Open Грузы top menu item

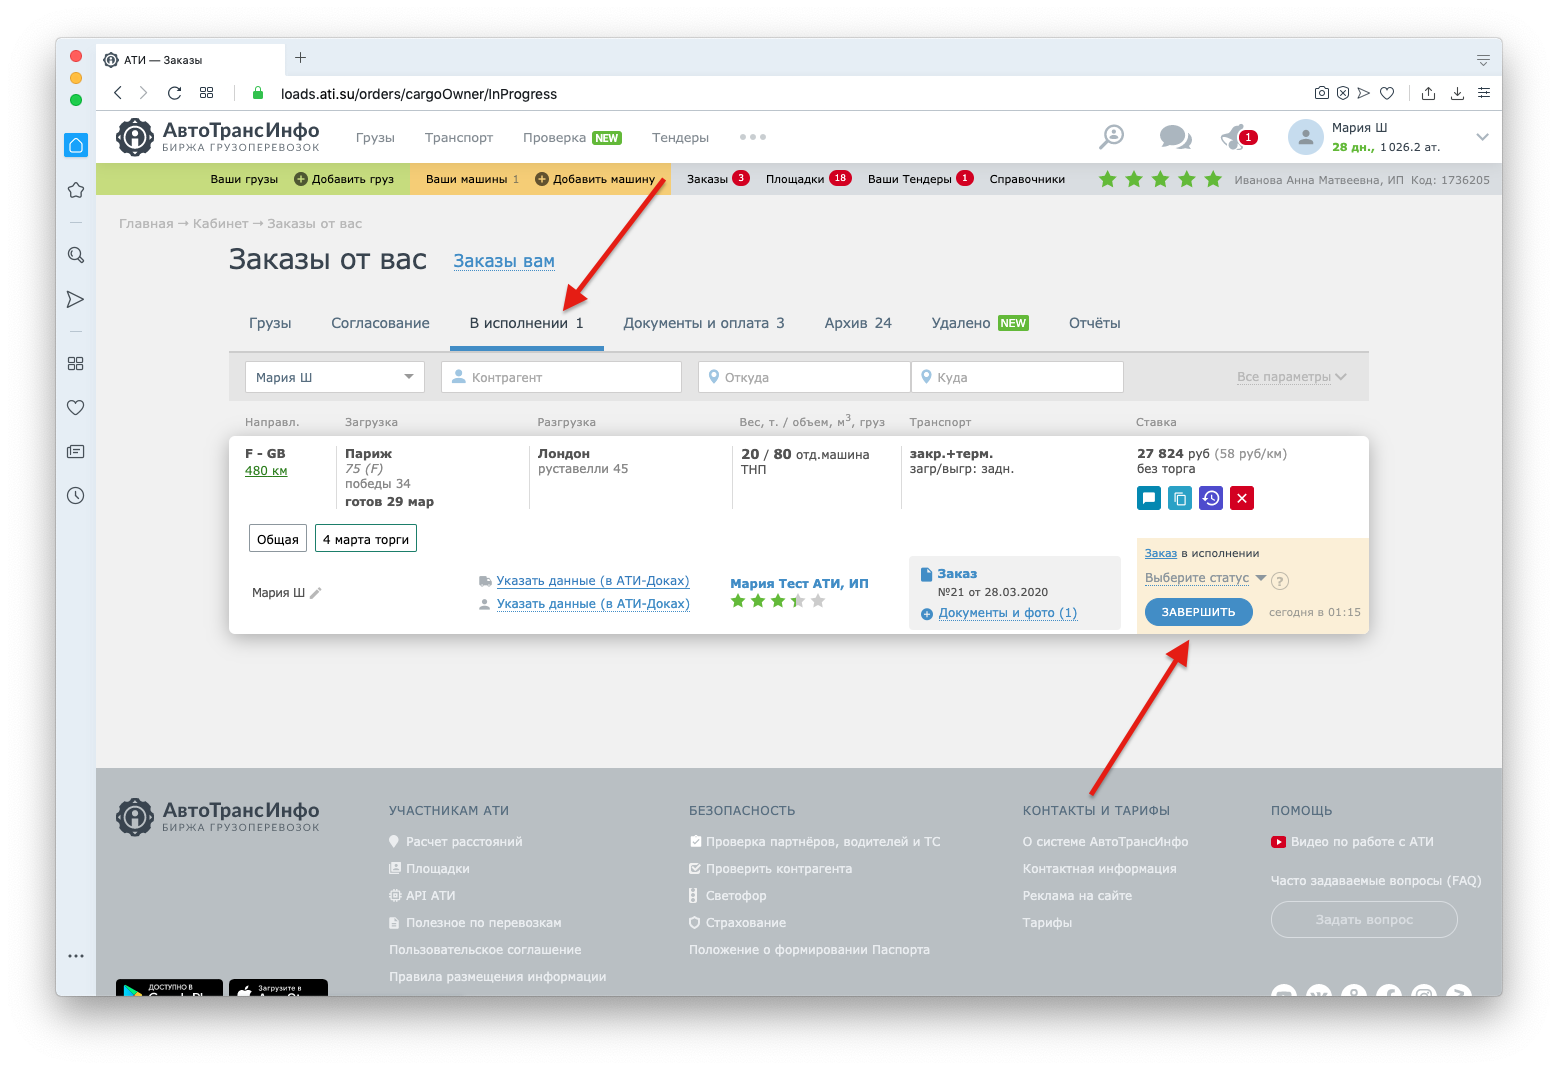375,137
